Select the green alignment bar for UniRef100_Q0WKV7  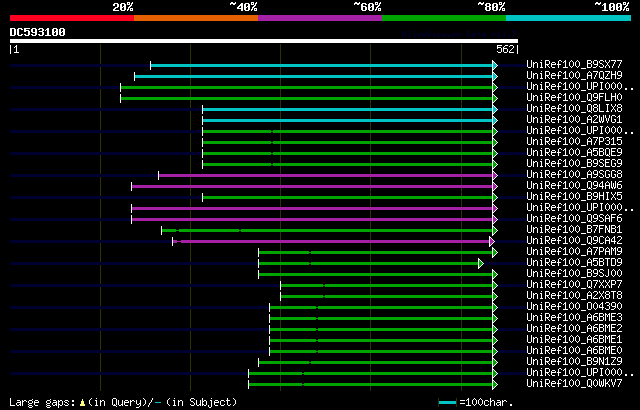click(x=371, y=385)
